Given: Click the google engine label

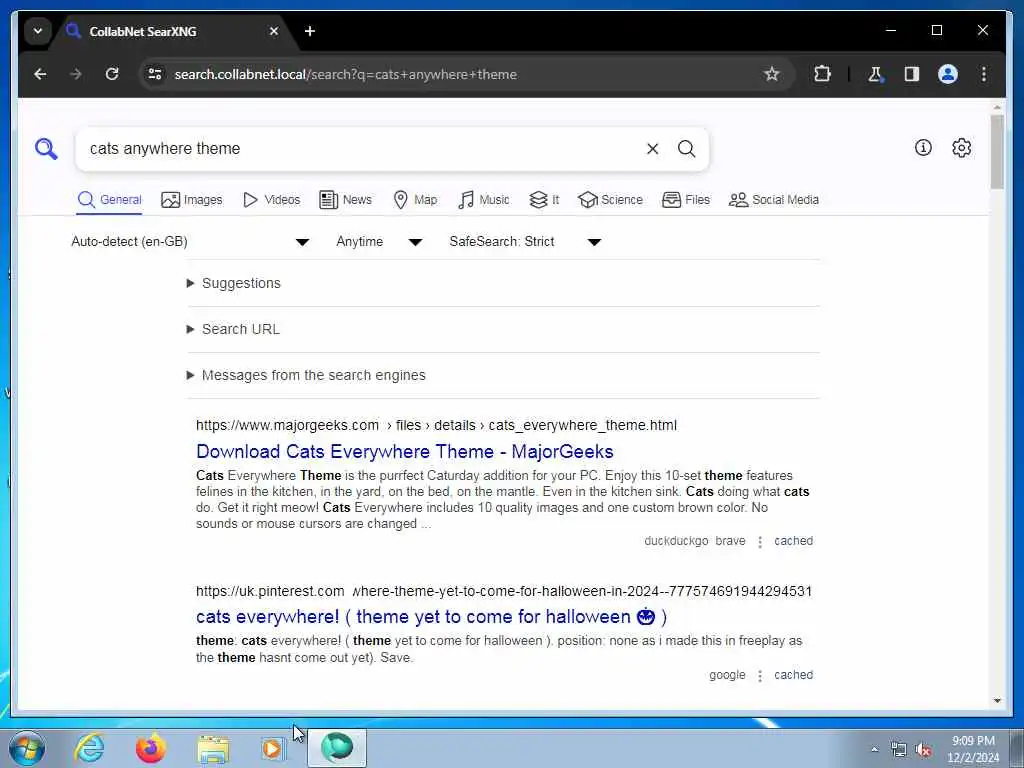Looking at the screenshot, I should 727,675.
